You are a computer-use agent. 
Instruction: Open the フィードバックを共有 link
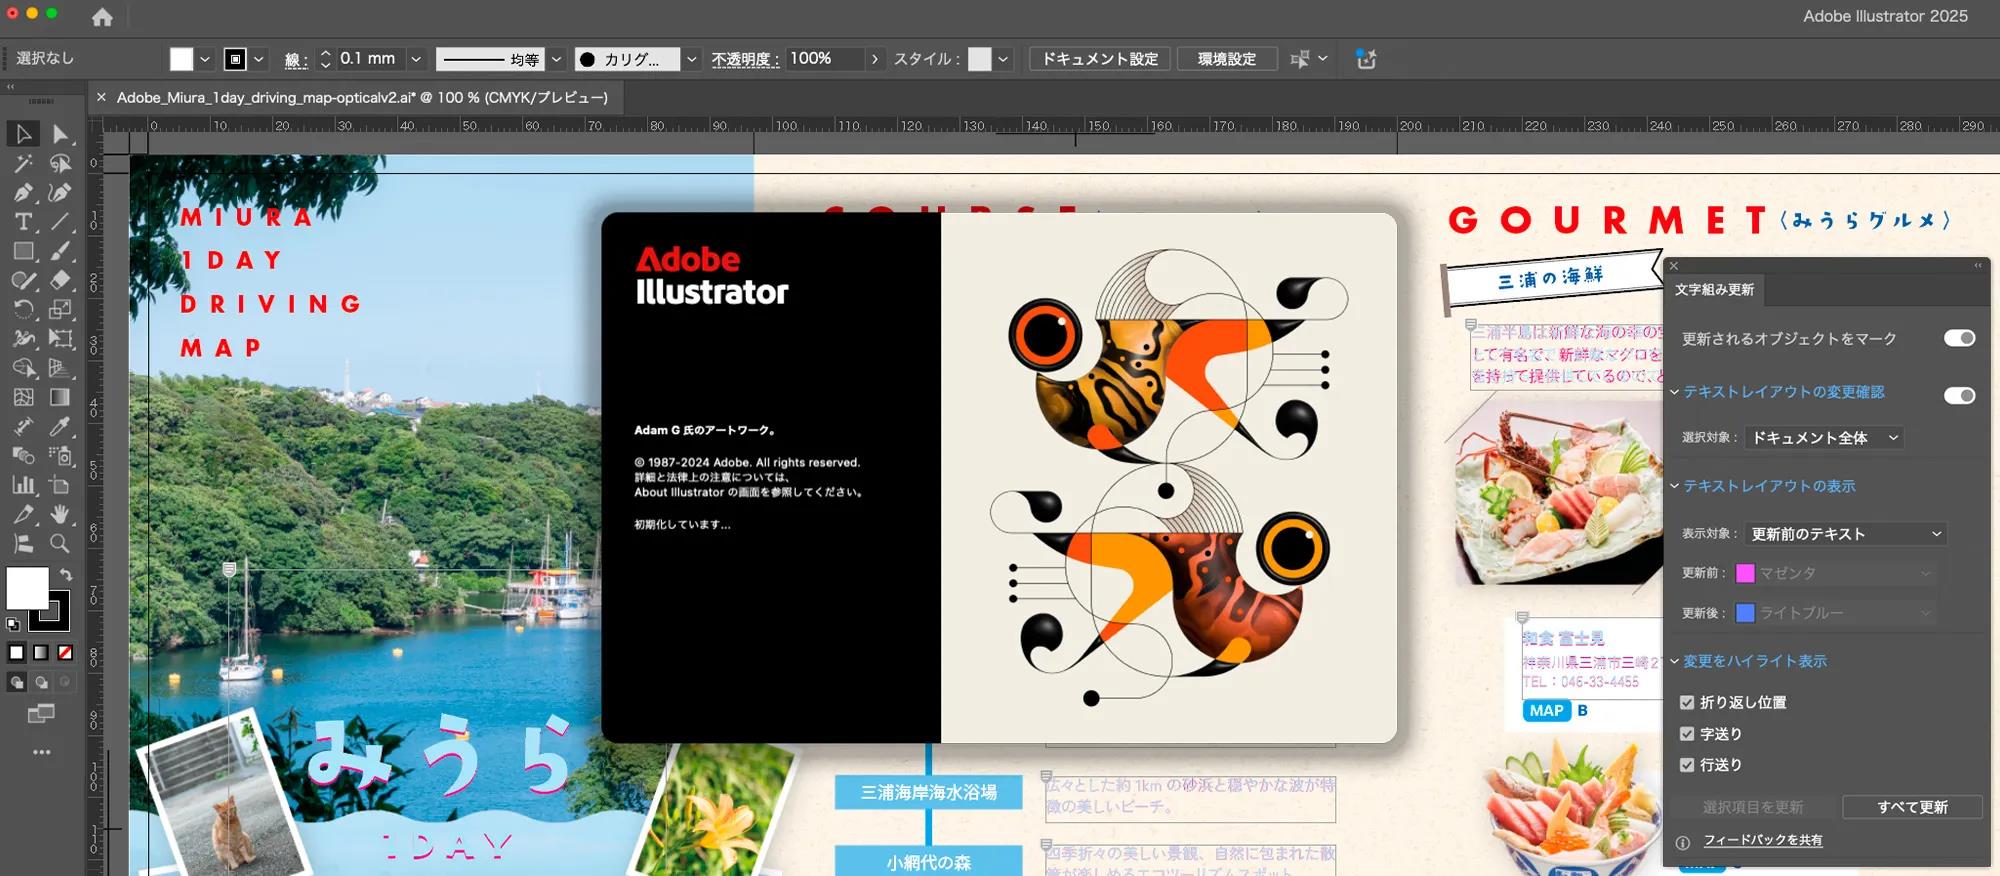(x=1762, y=841)
